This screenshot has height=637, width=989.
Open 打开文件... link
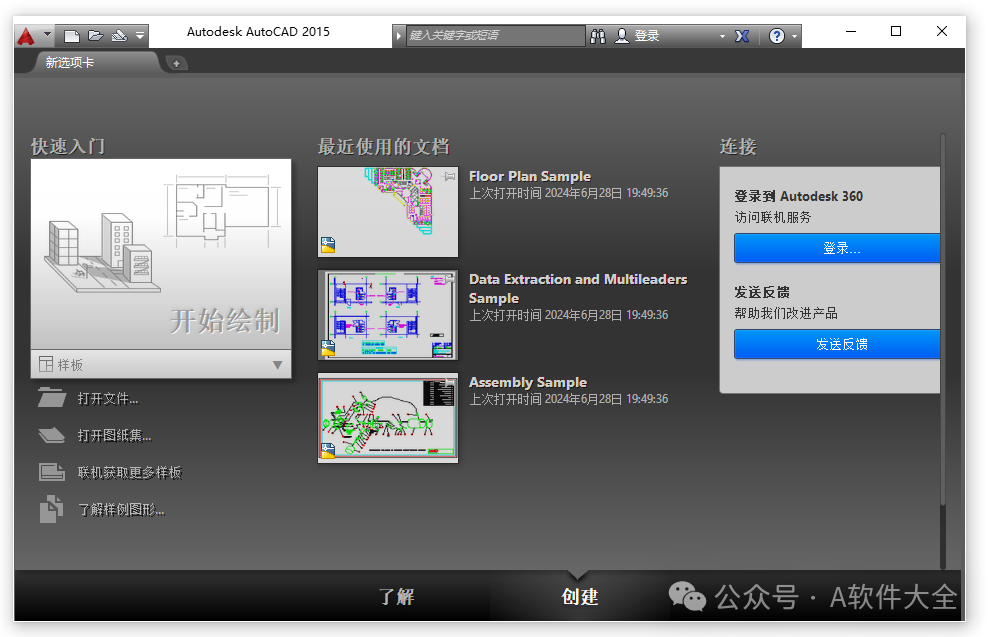[108, 399]
